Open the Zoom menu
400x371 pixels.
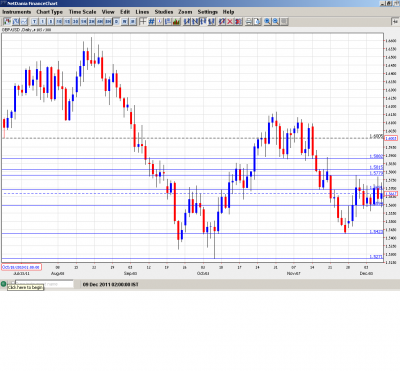[185, 12]
